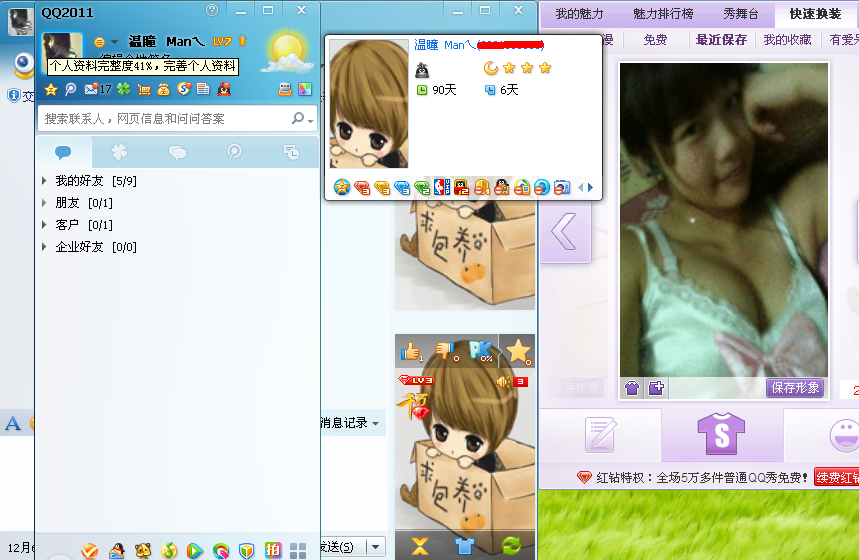Screen dimensions: 859x560
Task: Open the 最近保存 sub-tab
Action: click(x=721, y=39)
